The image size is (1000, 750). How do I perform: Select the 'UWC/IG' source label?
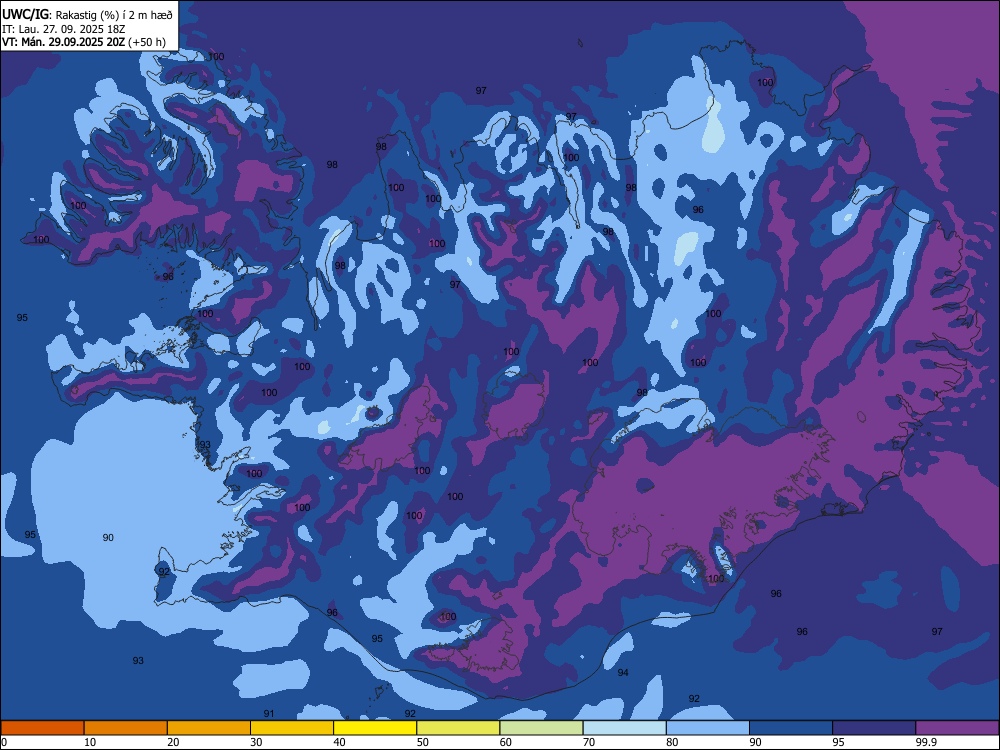tap(26, 15)
